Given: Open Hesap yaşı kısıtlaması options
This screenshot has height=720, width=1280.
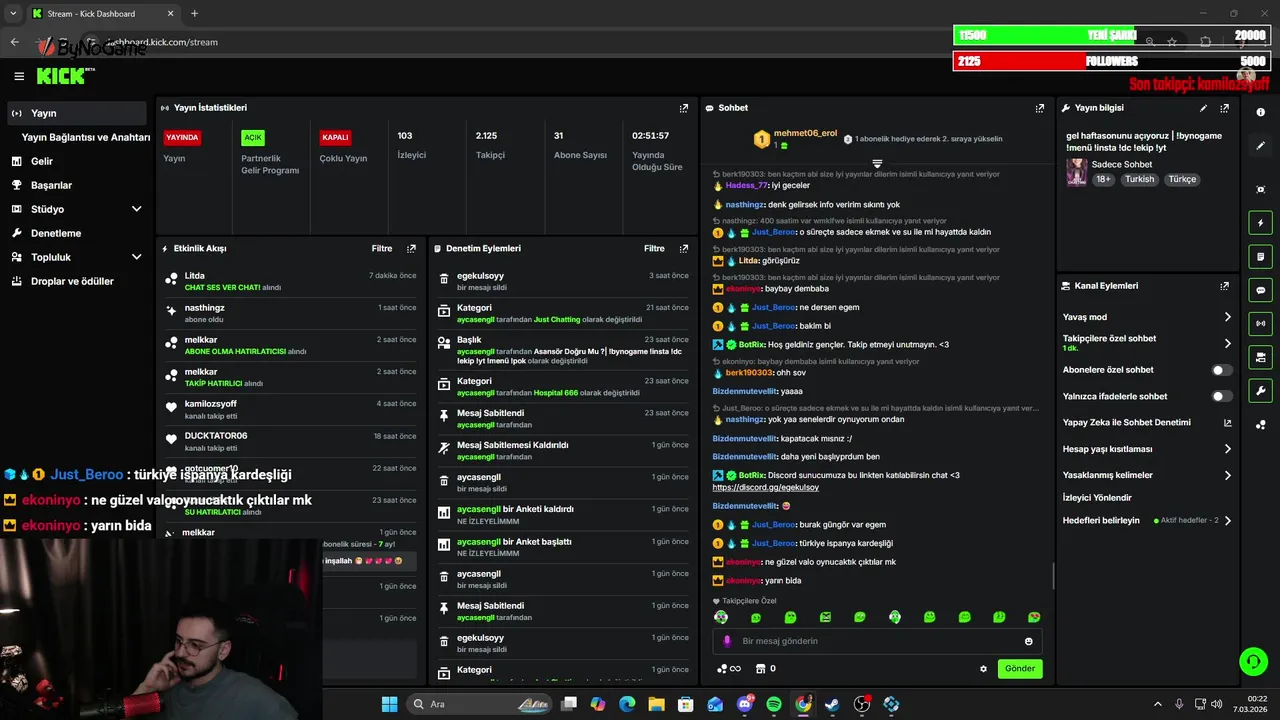Looking at the screenshot, I should tap(1147, 449).
